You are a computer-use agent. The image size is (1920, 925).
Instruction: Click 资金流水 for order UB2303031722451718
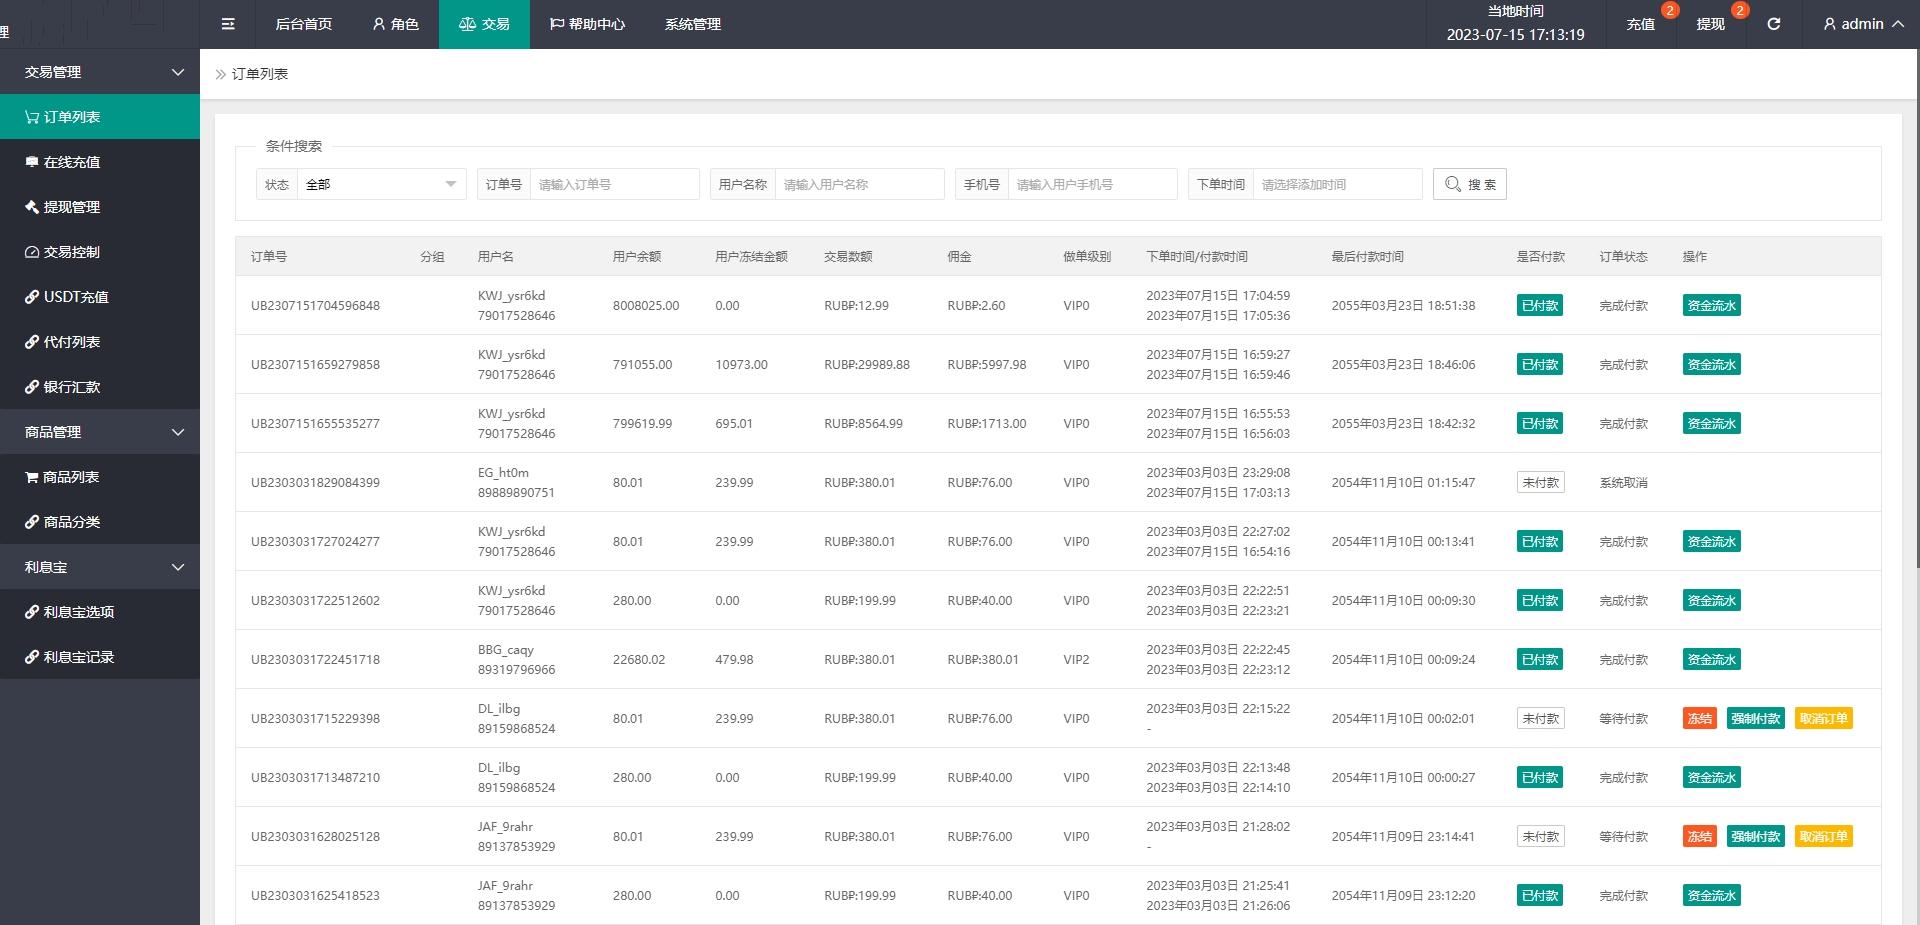click(x=1711, y=660)
